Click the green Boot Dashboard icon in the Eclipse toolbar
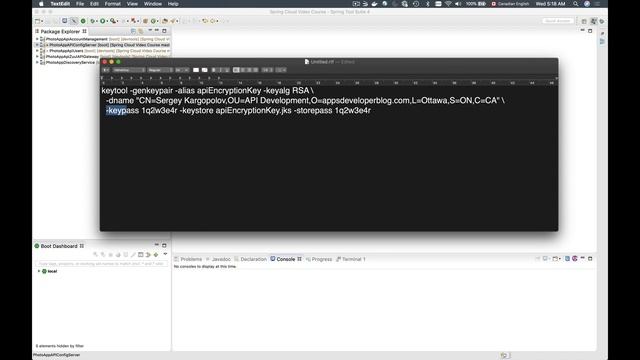This screenshot has height=360, width=640. point(83,21)
